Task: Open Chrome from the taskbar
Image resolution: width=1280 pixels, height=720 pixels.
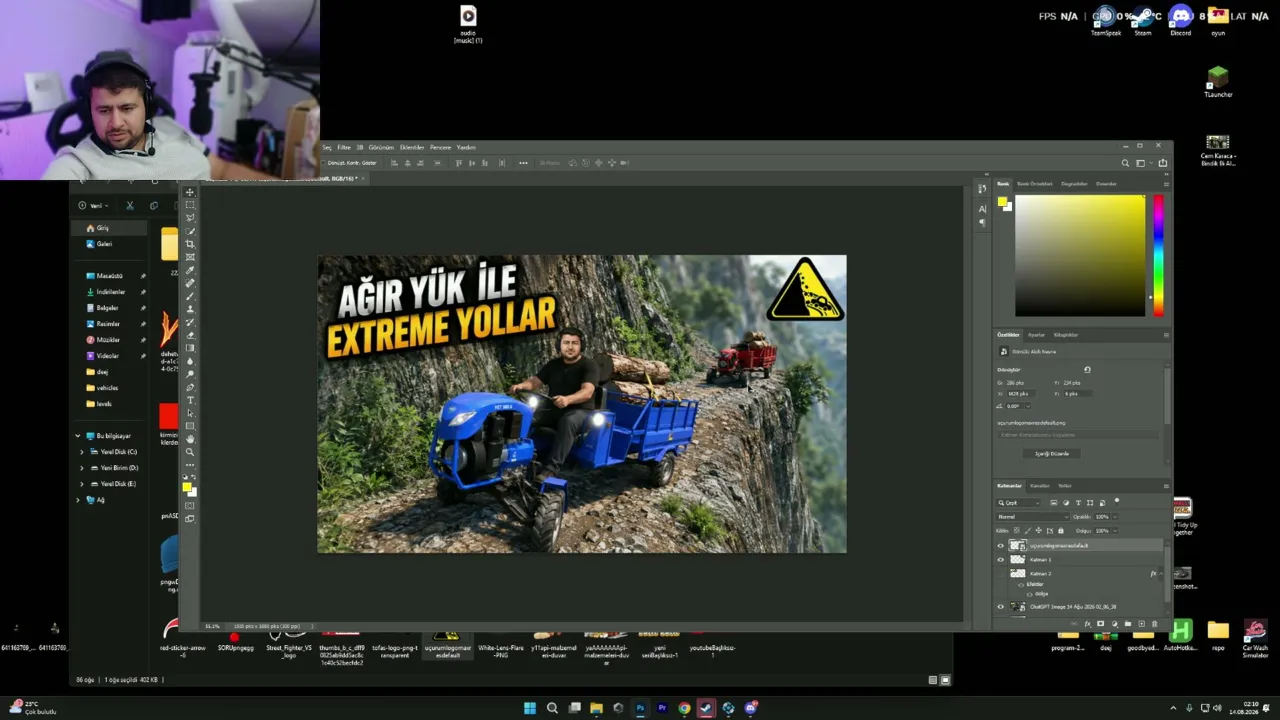Action: pos(684,708)
